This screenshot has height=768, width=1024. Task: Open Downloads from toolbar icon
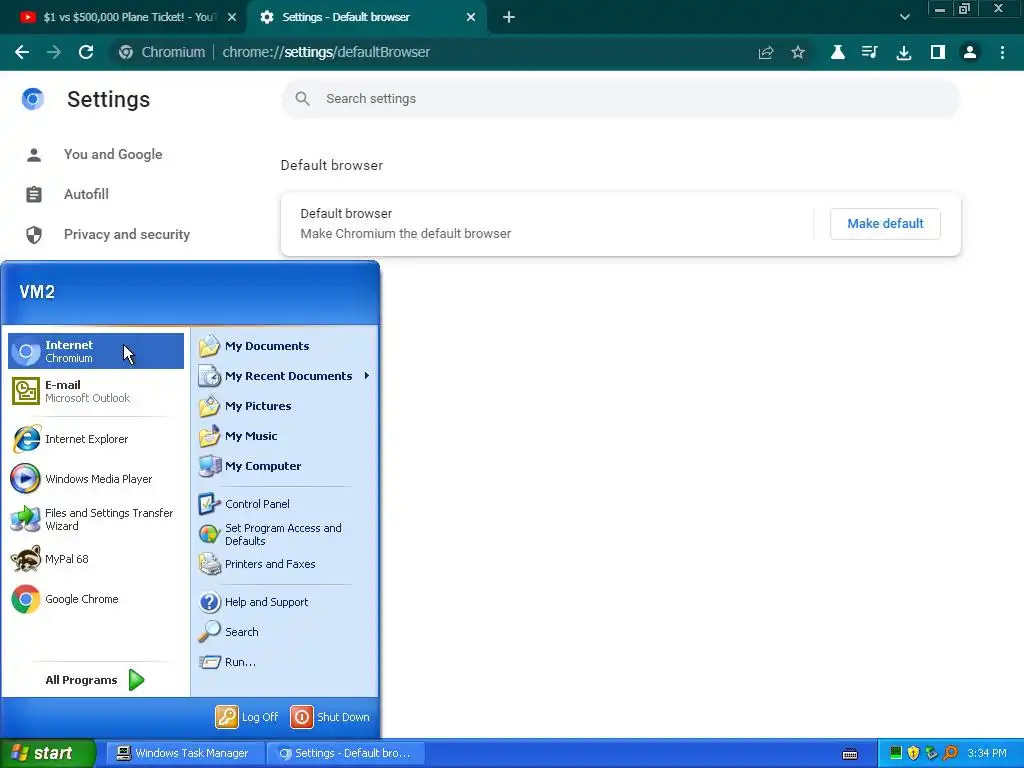(x=903, y=52)
